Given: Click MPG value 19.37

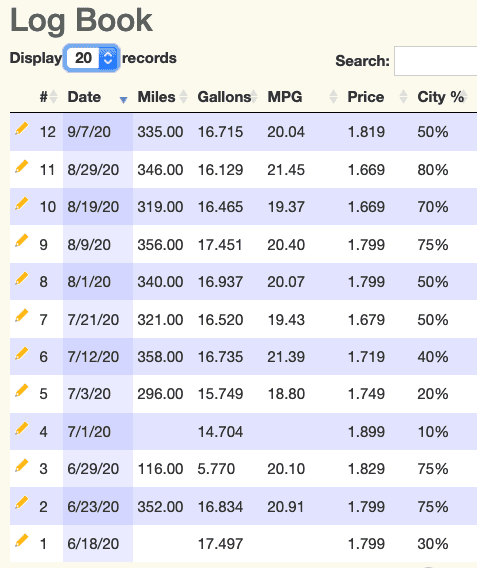Looking at the screenshot, I should 286,207.
